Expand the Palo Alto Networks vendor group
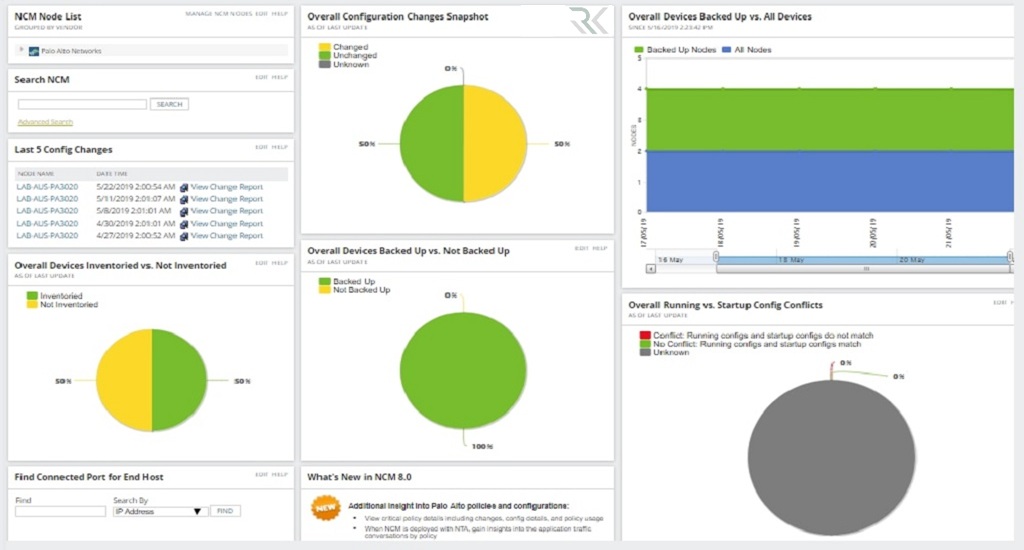This screenshot has width=1024, height=550. point(21,50)
